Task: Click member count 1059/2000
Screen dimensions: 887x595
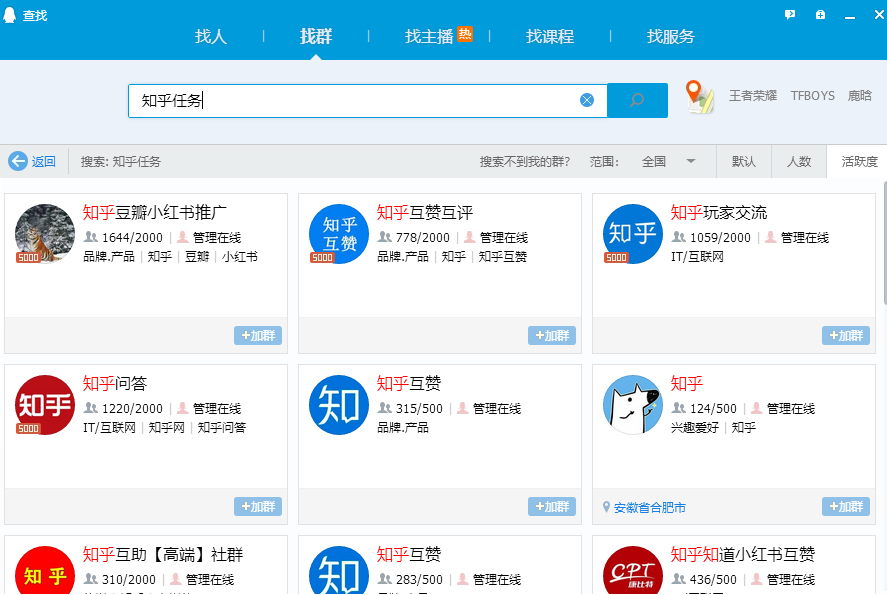Action: click(720, 238)
